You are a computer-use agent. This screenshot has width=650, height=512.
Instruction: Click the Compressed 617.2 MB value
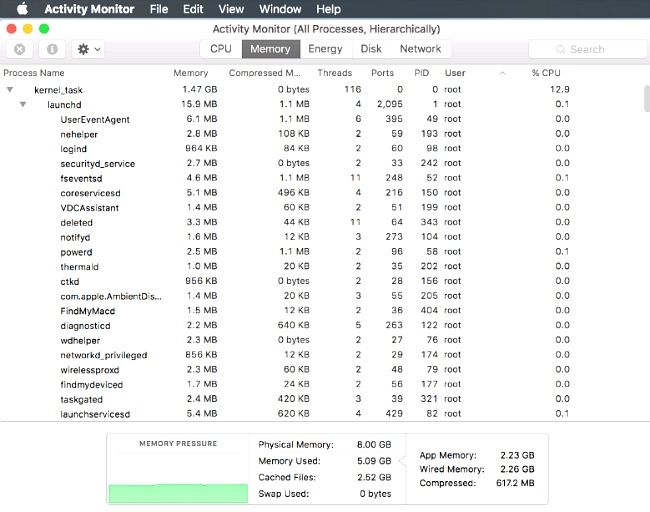(x=515, y=483)
